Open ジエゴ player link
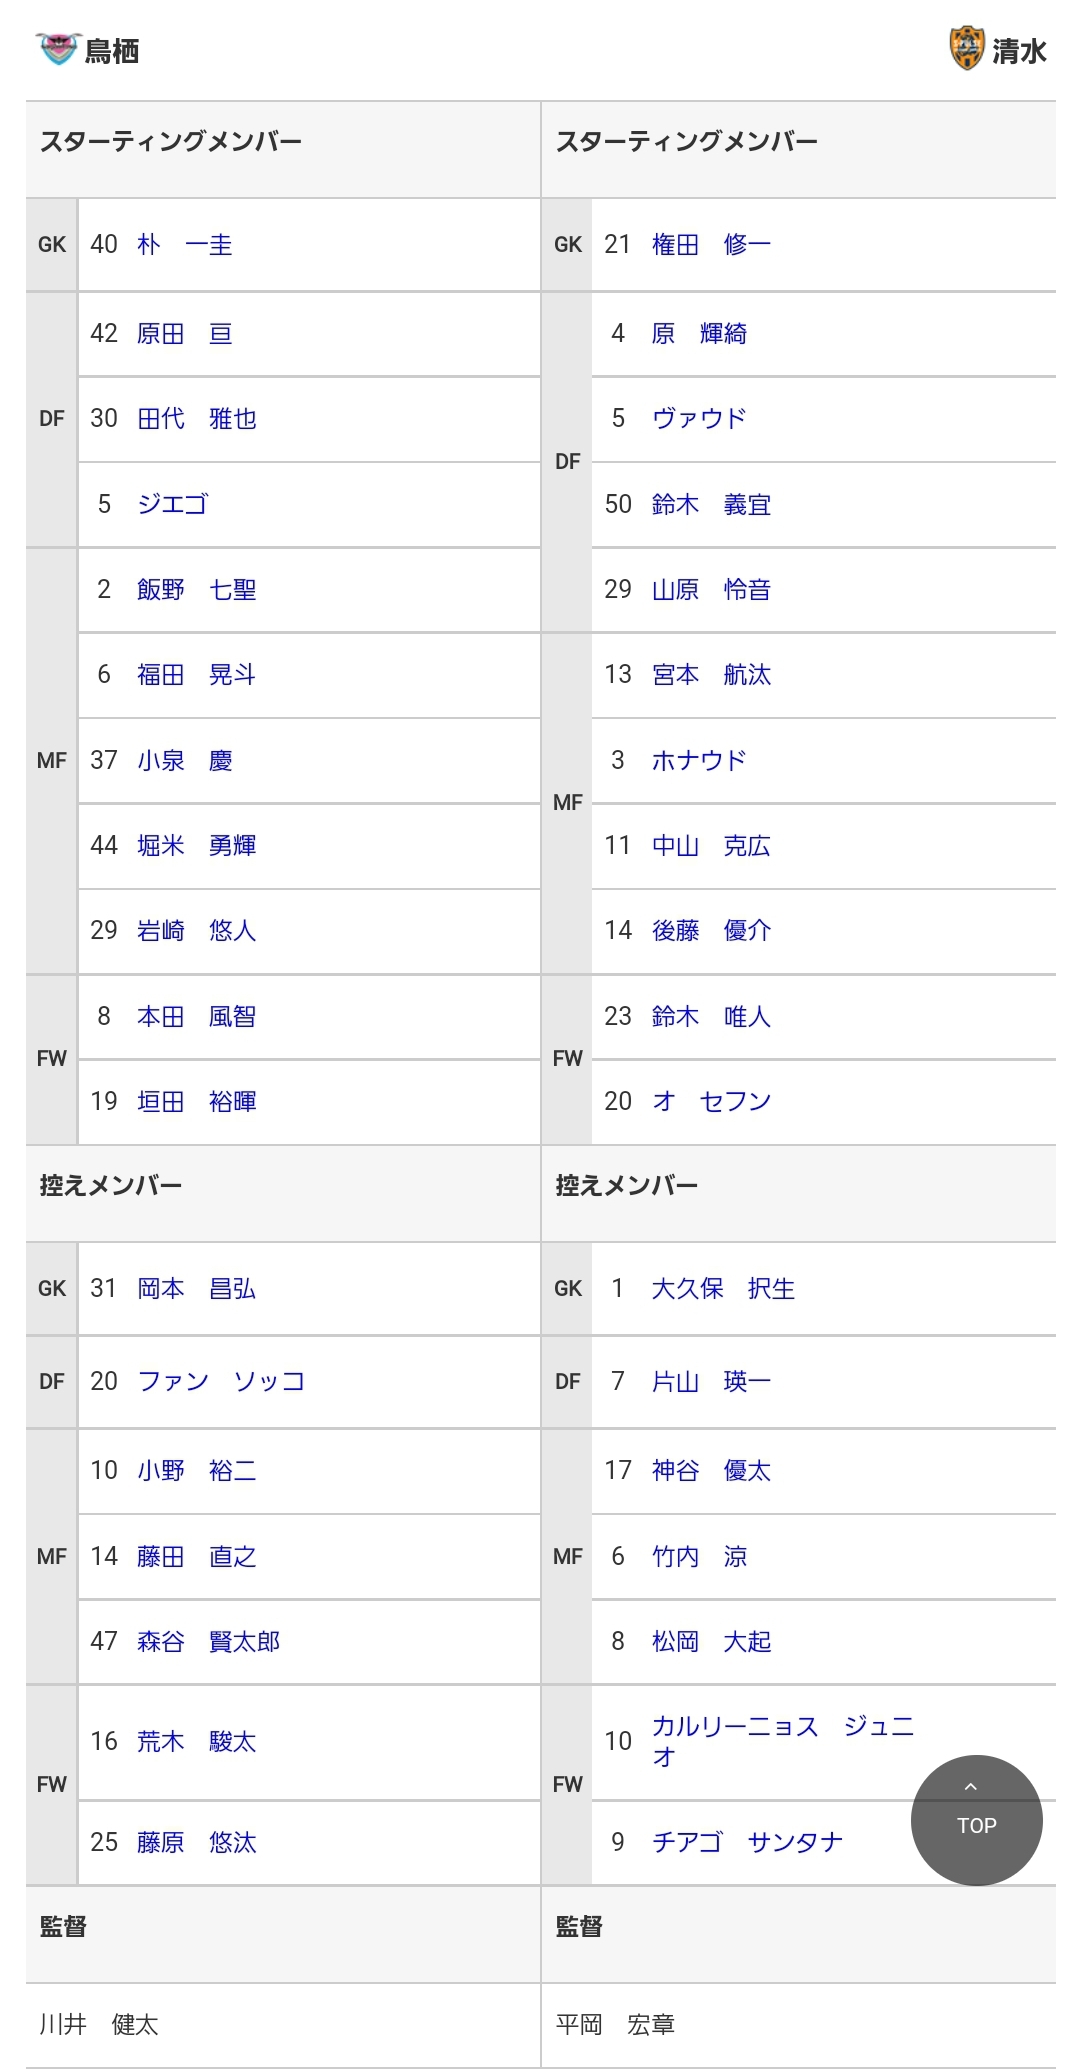 click(173, 504)
